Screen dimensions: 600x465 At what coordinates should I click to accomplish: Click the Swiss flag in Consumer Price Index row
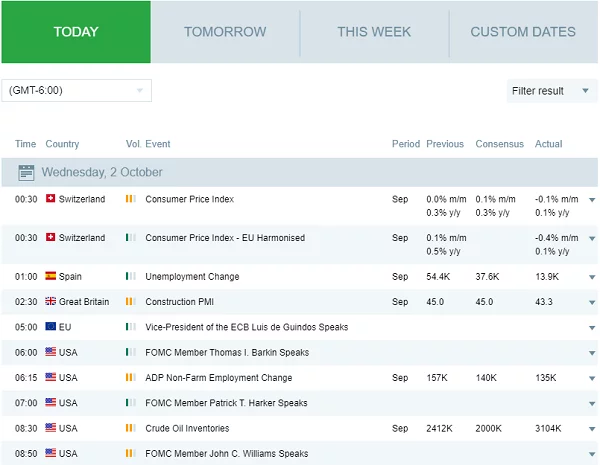(51, 198)
